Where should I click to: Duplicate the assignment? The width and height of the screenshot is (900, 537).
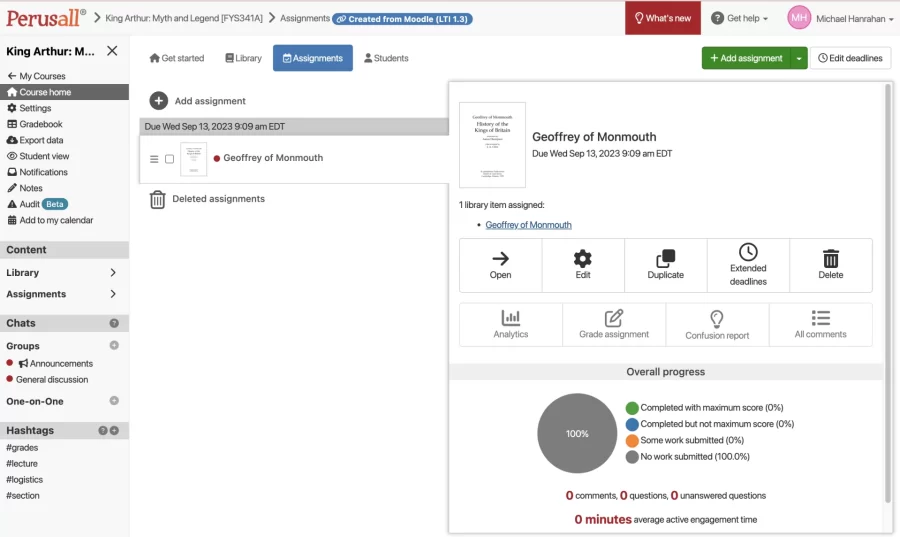click(x=666, y=266)
